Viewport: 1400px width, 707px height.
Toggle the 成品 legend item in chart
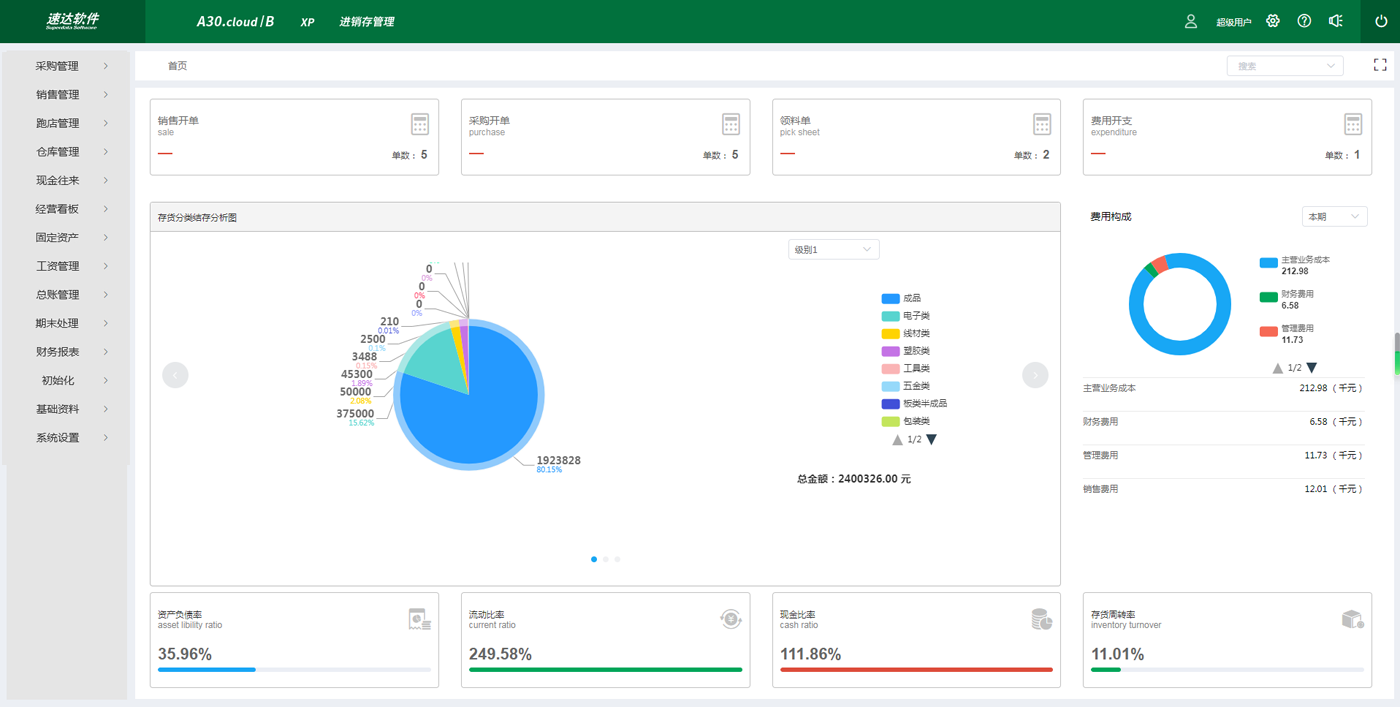pyautogui.click(x=901, y=298)
